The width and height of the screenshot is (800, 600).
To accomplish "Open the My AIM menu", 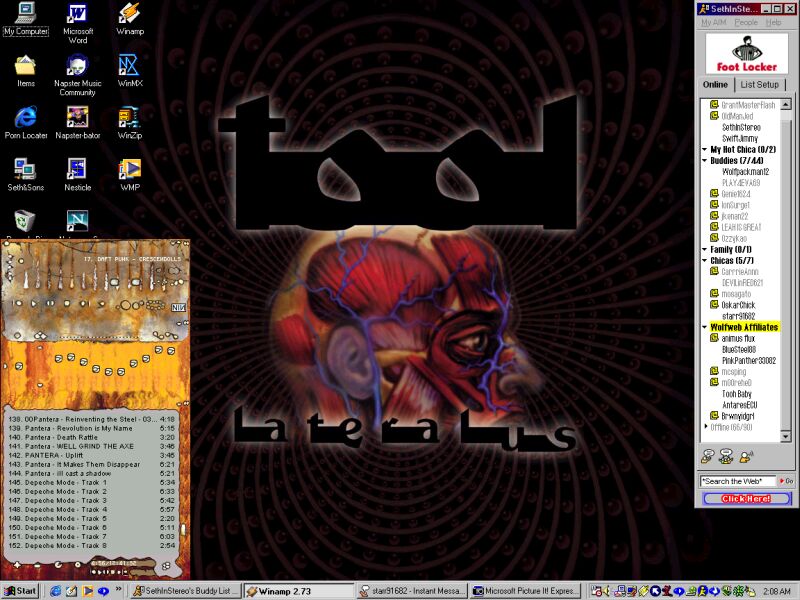I will [x=713, y=22].
